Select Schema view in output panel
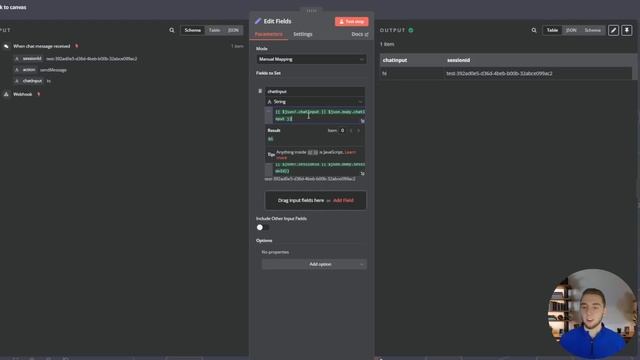This screenshot has width=640, height=360. [x=592, y=30]
